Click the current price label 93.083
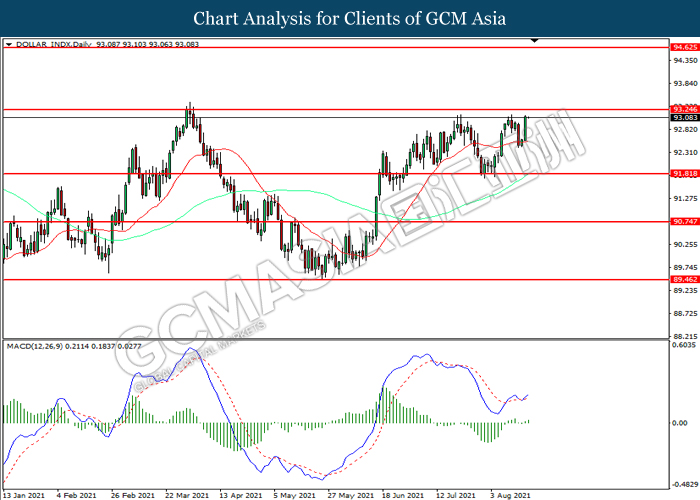 click(685, 117)
